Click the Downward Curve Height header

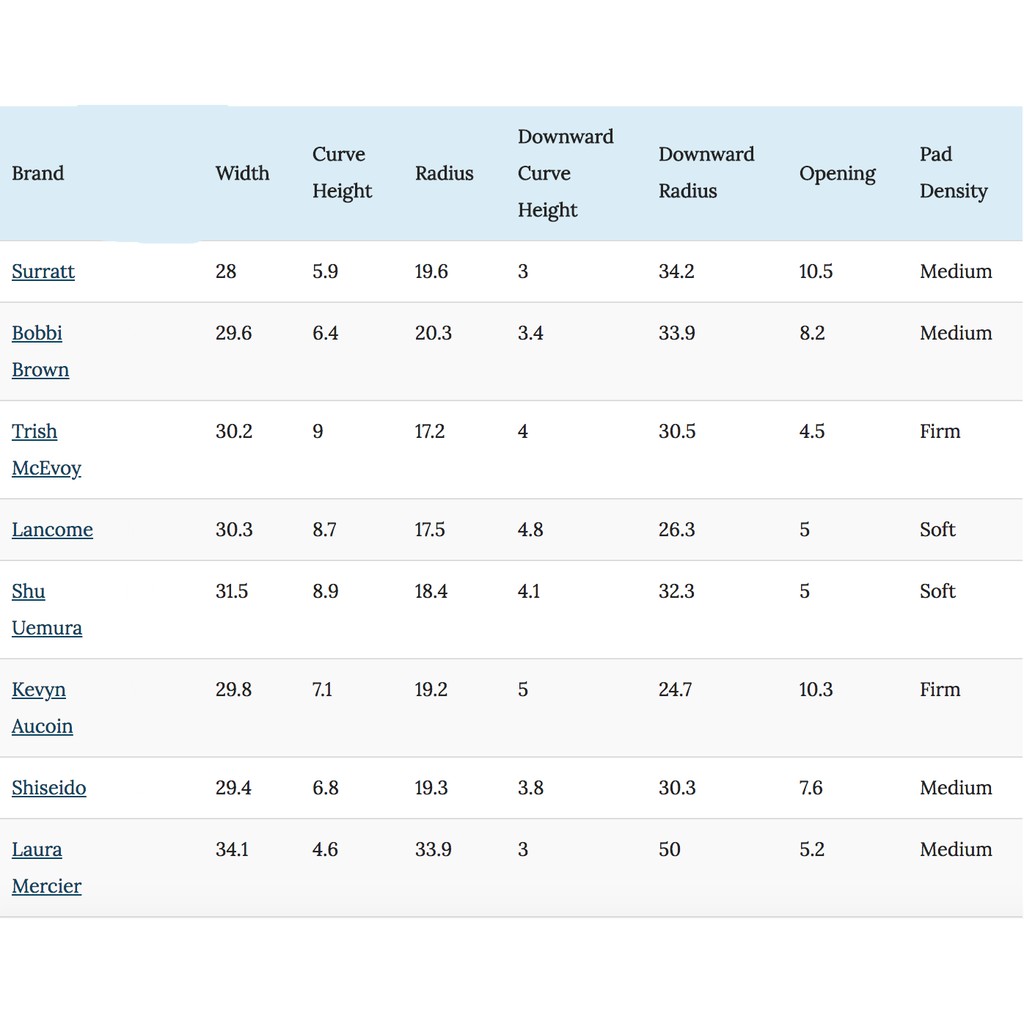[x=565, y=173]
